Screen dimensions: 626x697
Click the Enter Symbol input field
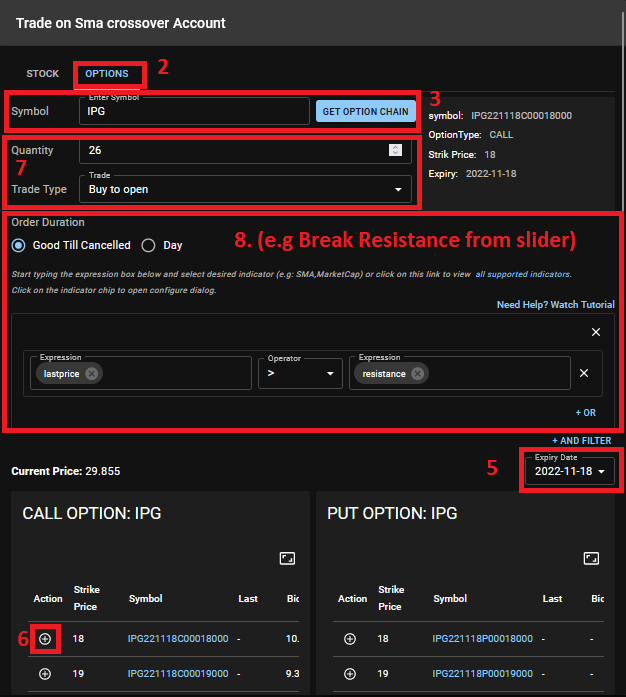[193, 112]
